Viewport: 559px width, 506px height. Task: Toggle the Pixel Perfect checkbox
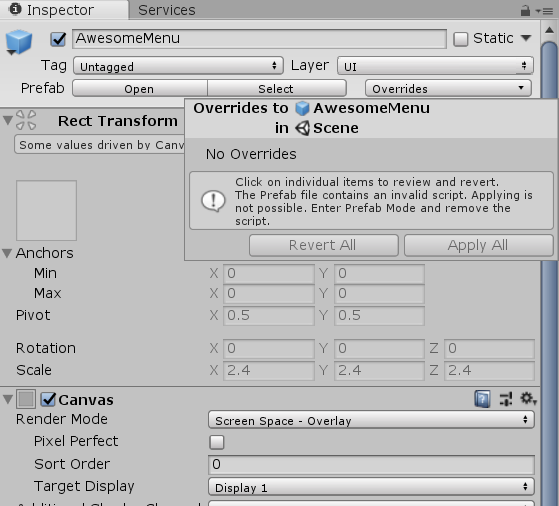[x=217, y=442]
